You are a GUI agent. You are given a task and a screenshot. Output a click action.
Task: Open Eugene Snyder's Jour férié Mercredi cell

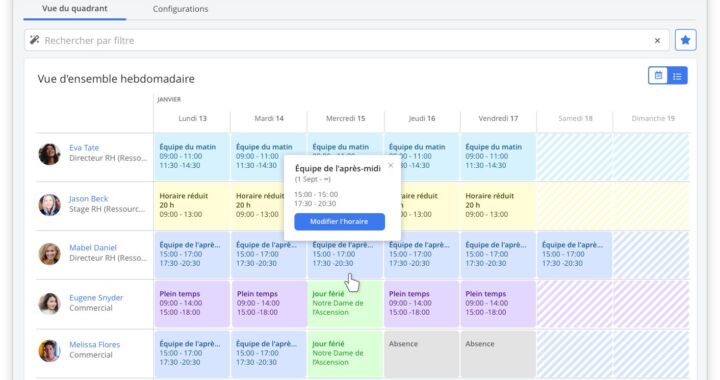click(345, 304)
